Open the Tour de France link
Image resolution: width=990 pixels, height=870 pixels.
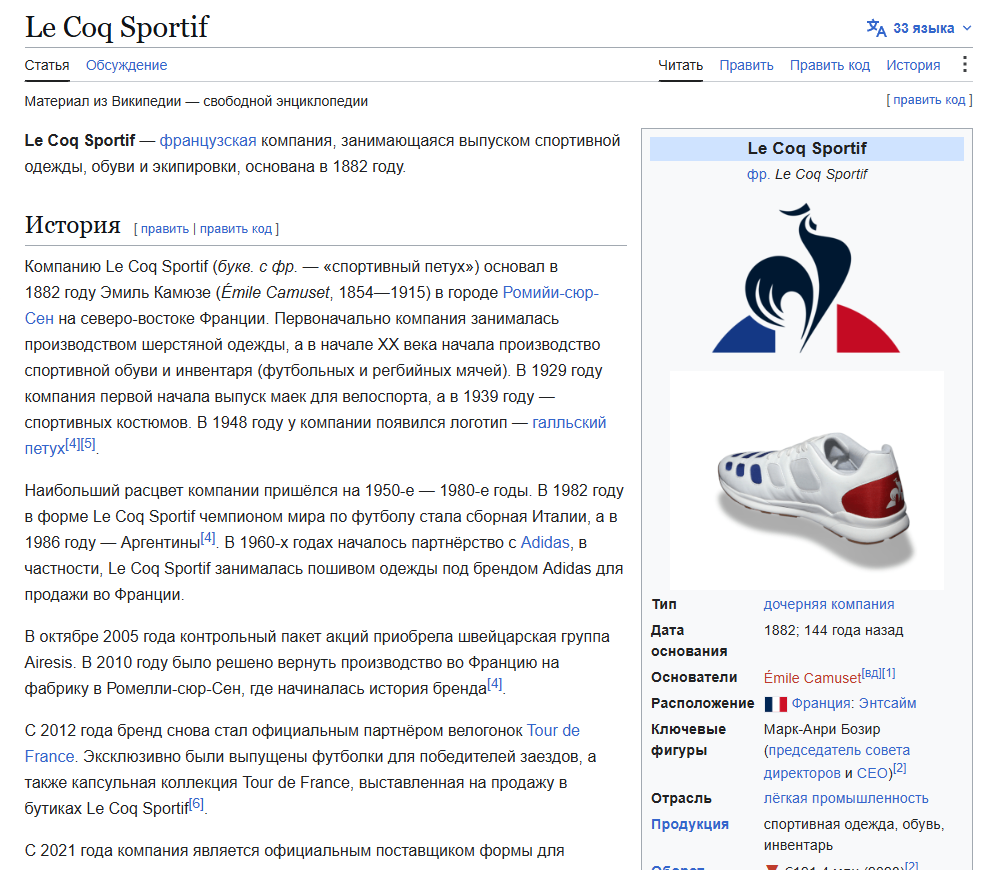[x=553, y=731]
